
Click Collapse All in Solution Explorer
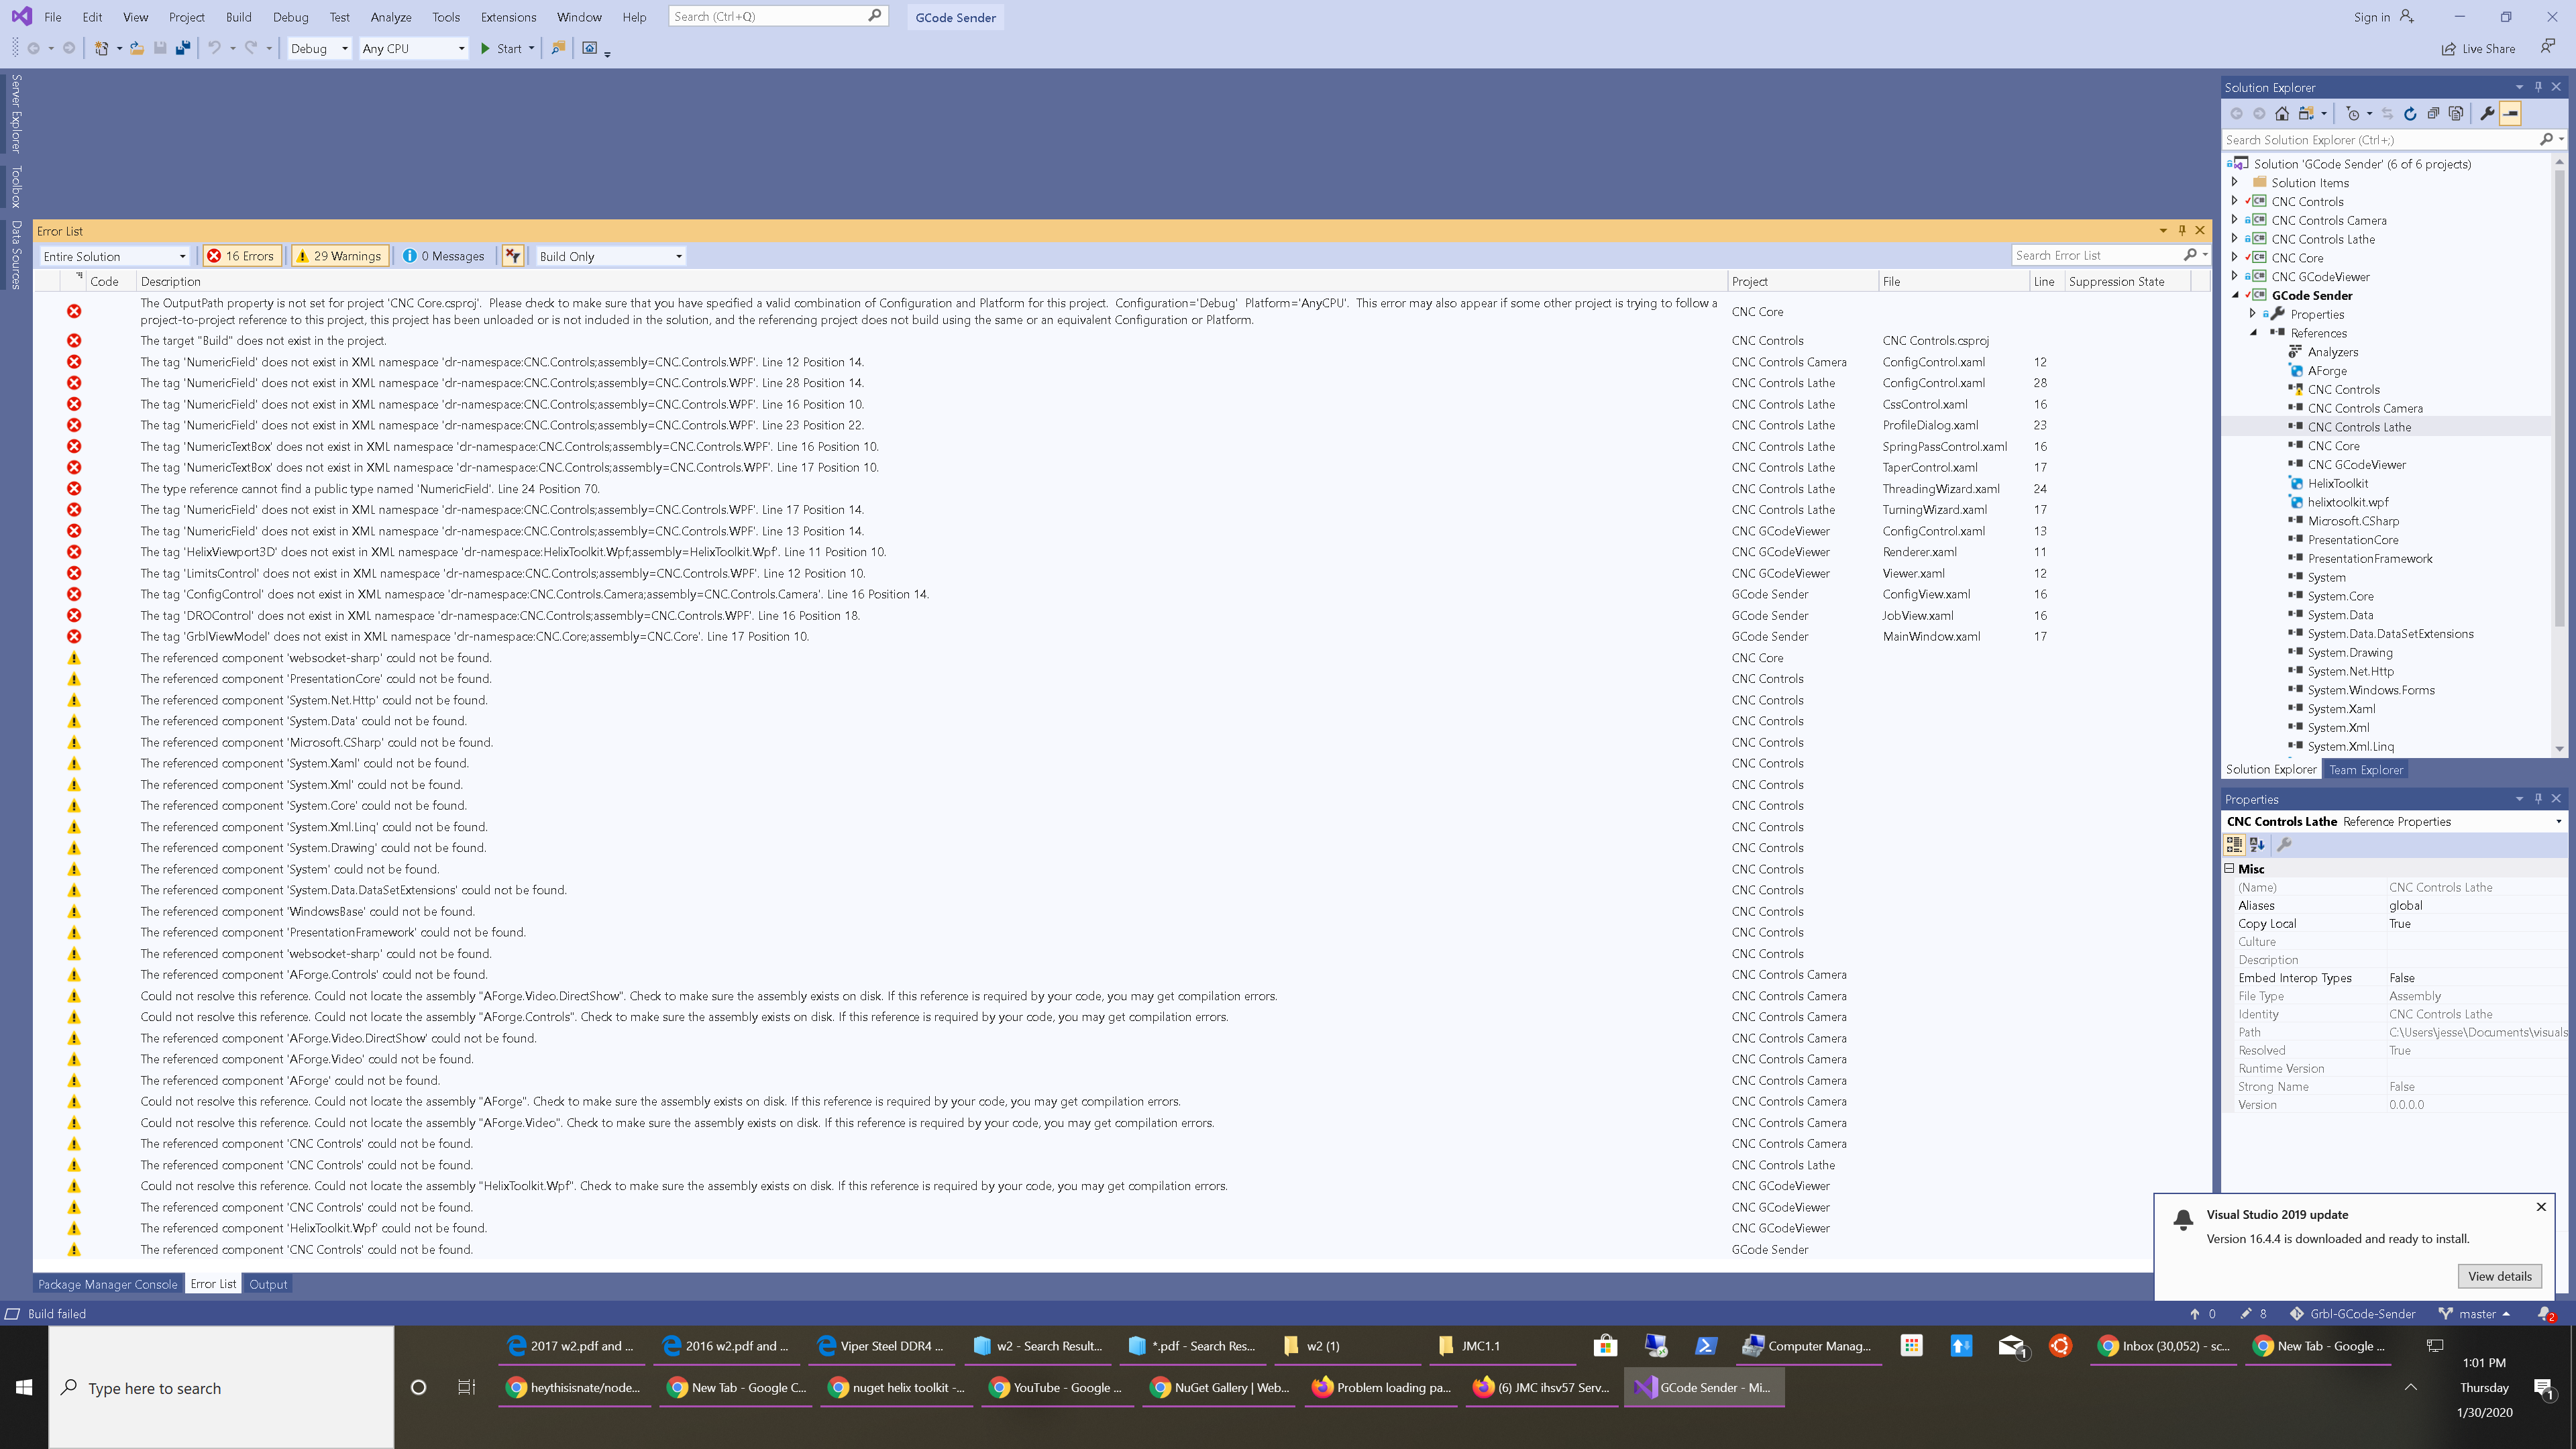(x=2433, y=114)
